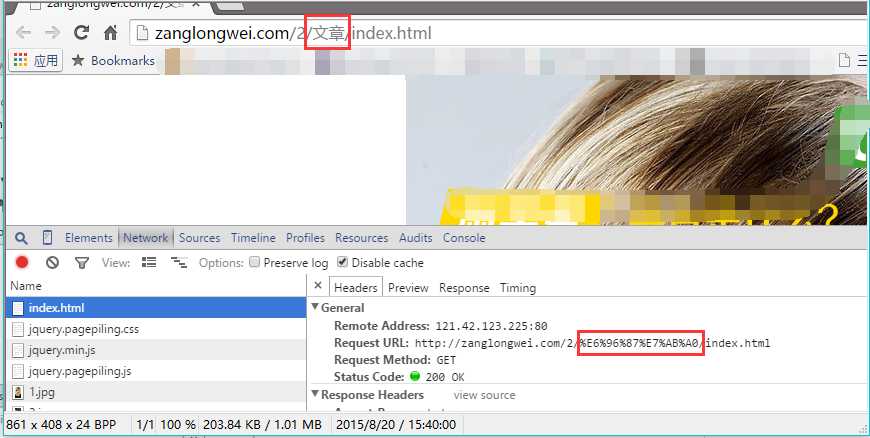
Task: Click the page document bookmark icon at right
Action: (844, 60)
